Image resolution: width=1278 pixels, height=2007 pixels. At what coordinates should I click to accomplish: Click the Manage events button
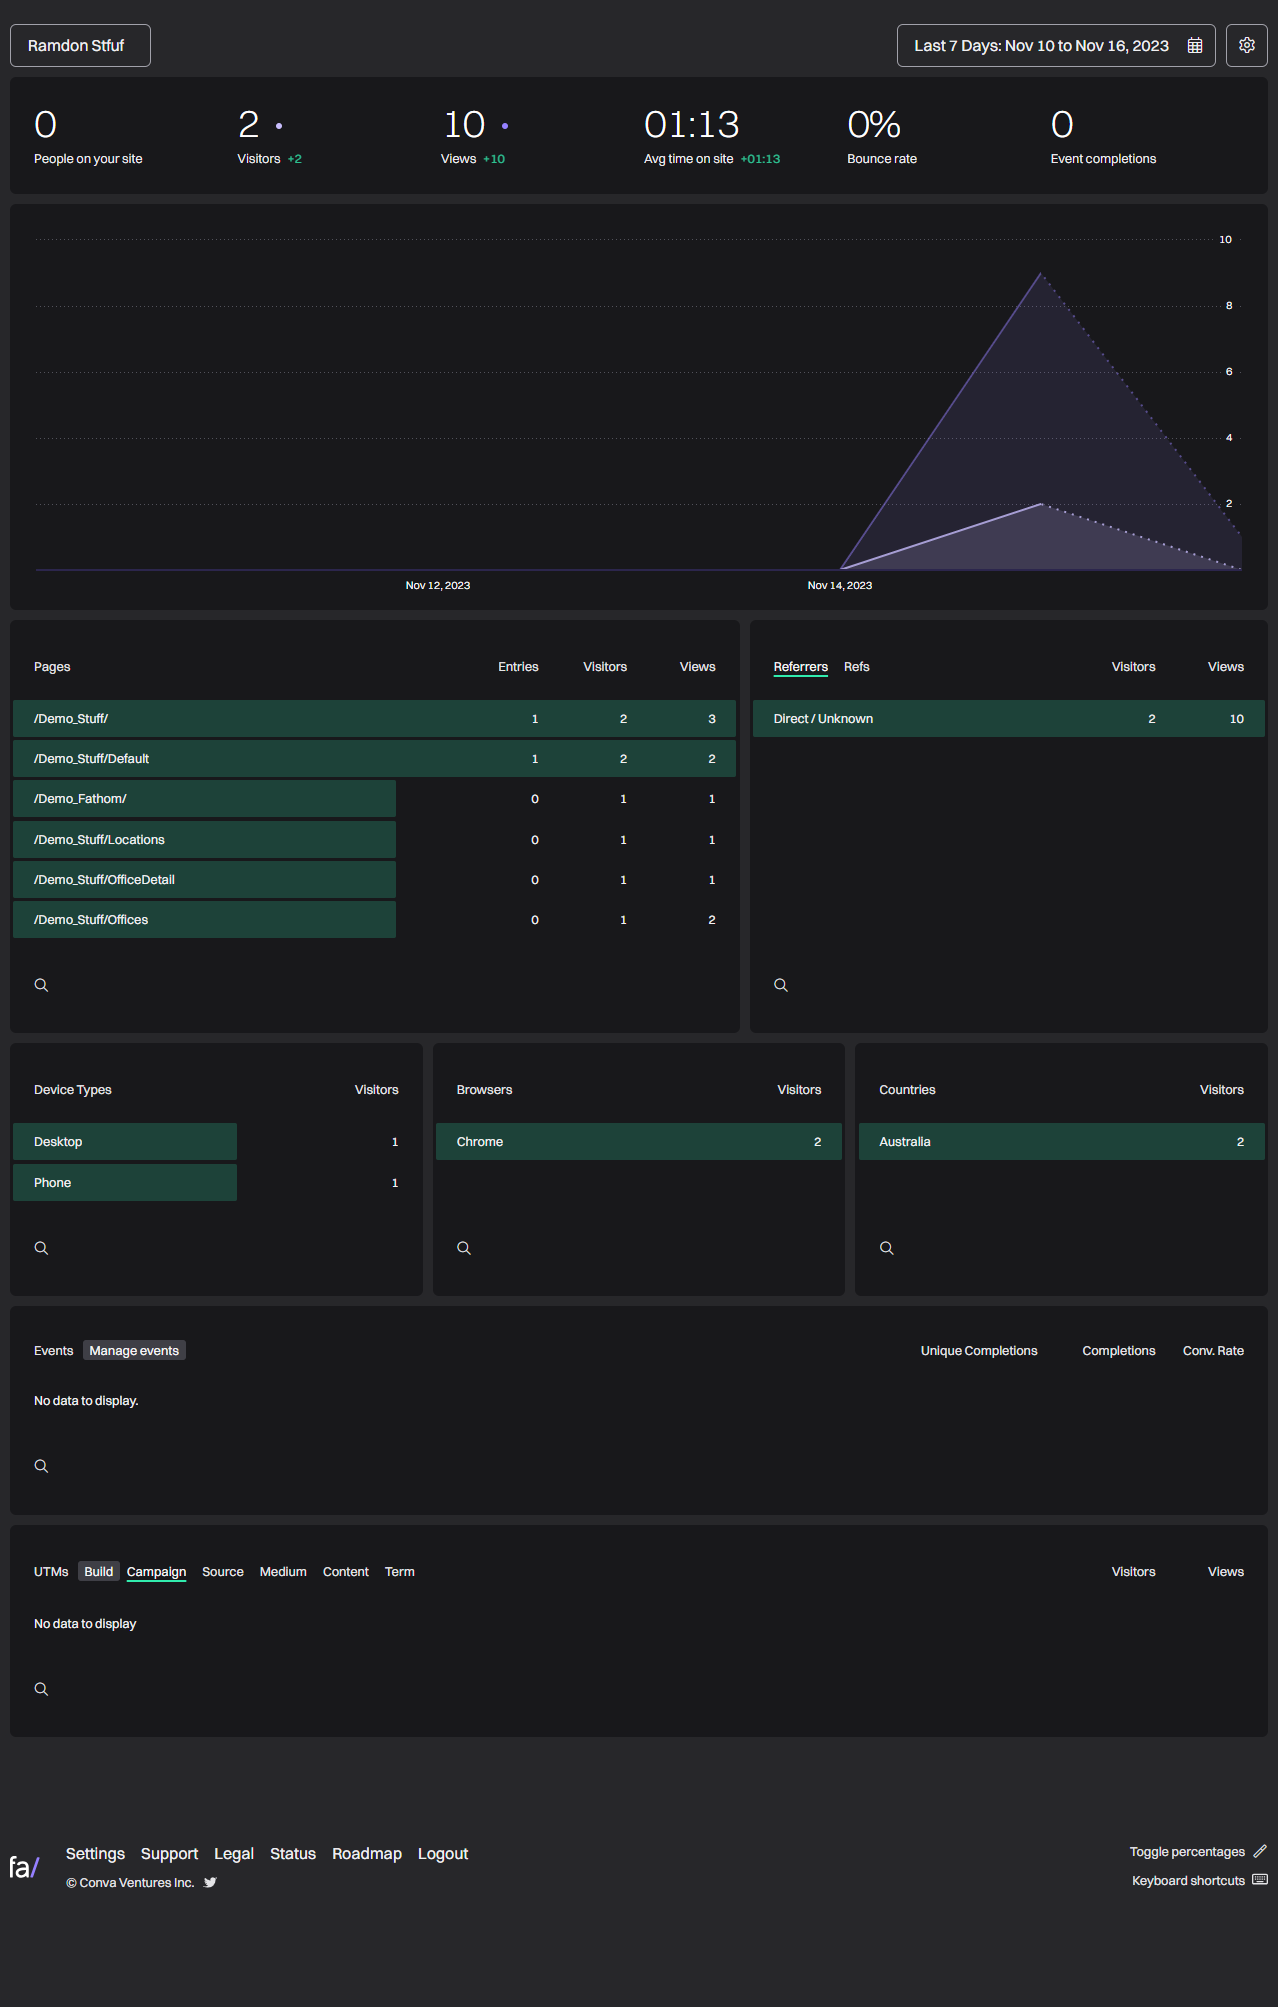134,1351
